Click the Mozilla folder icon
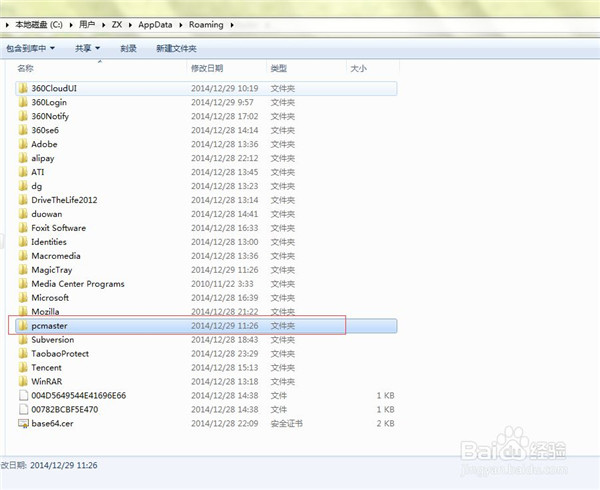The width and height of the screenshot is (600, 490). pyautogui.click(x=23, y=312)
